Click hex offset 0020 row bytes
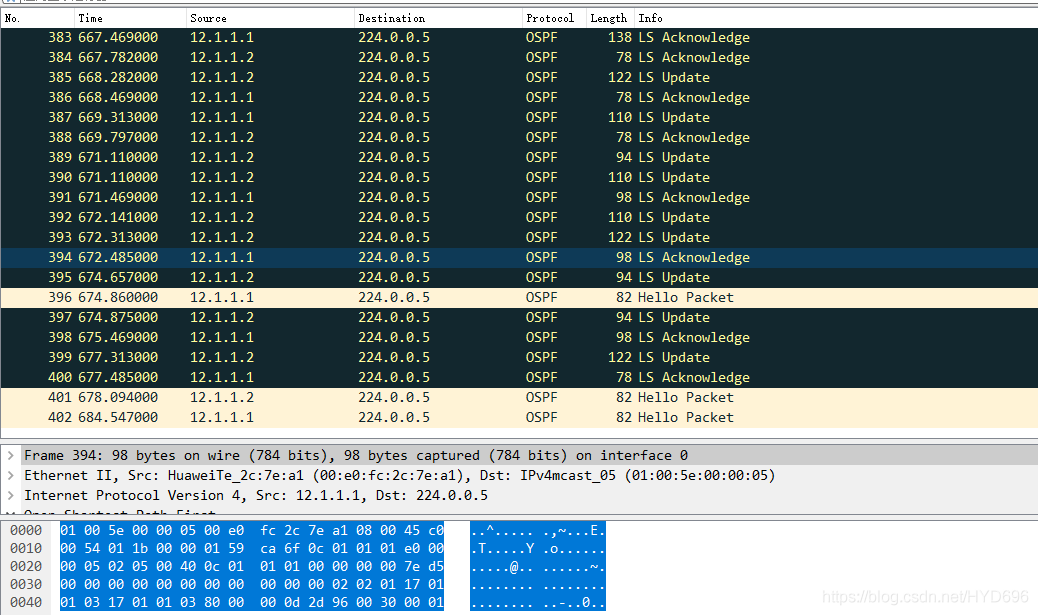The width and height of the screenshot is (1038, 615). [x=252, y=567]
